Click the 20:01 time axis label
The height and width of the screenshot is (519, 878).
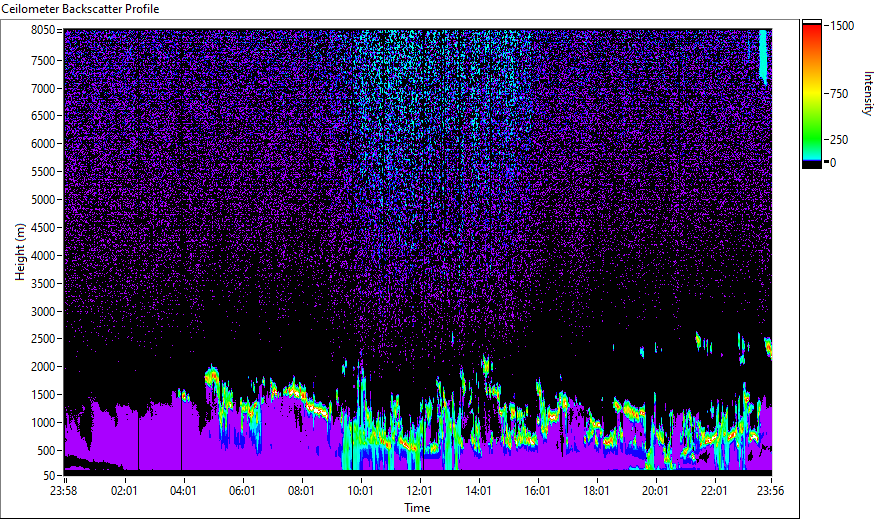(655, 491)
